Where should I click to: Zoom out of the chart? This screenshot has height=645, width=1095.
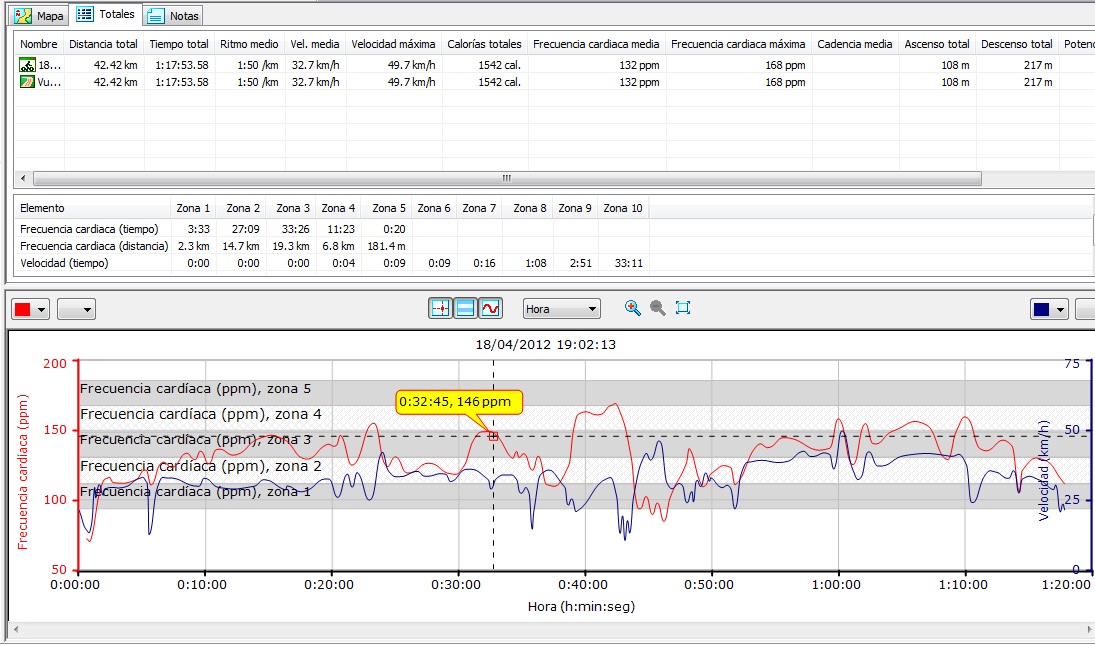pos(658,308)
